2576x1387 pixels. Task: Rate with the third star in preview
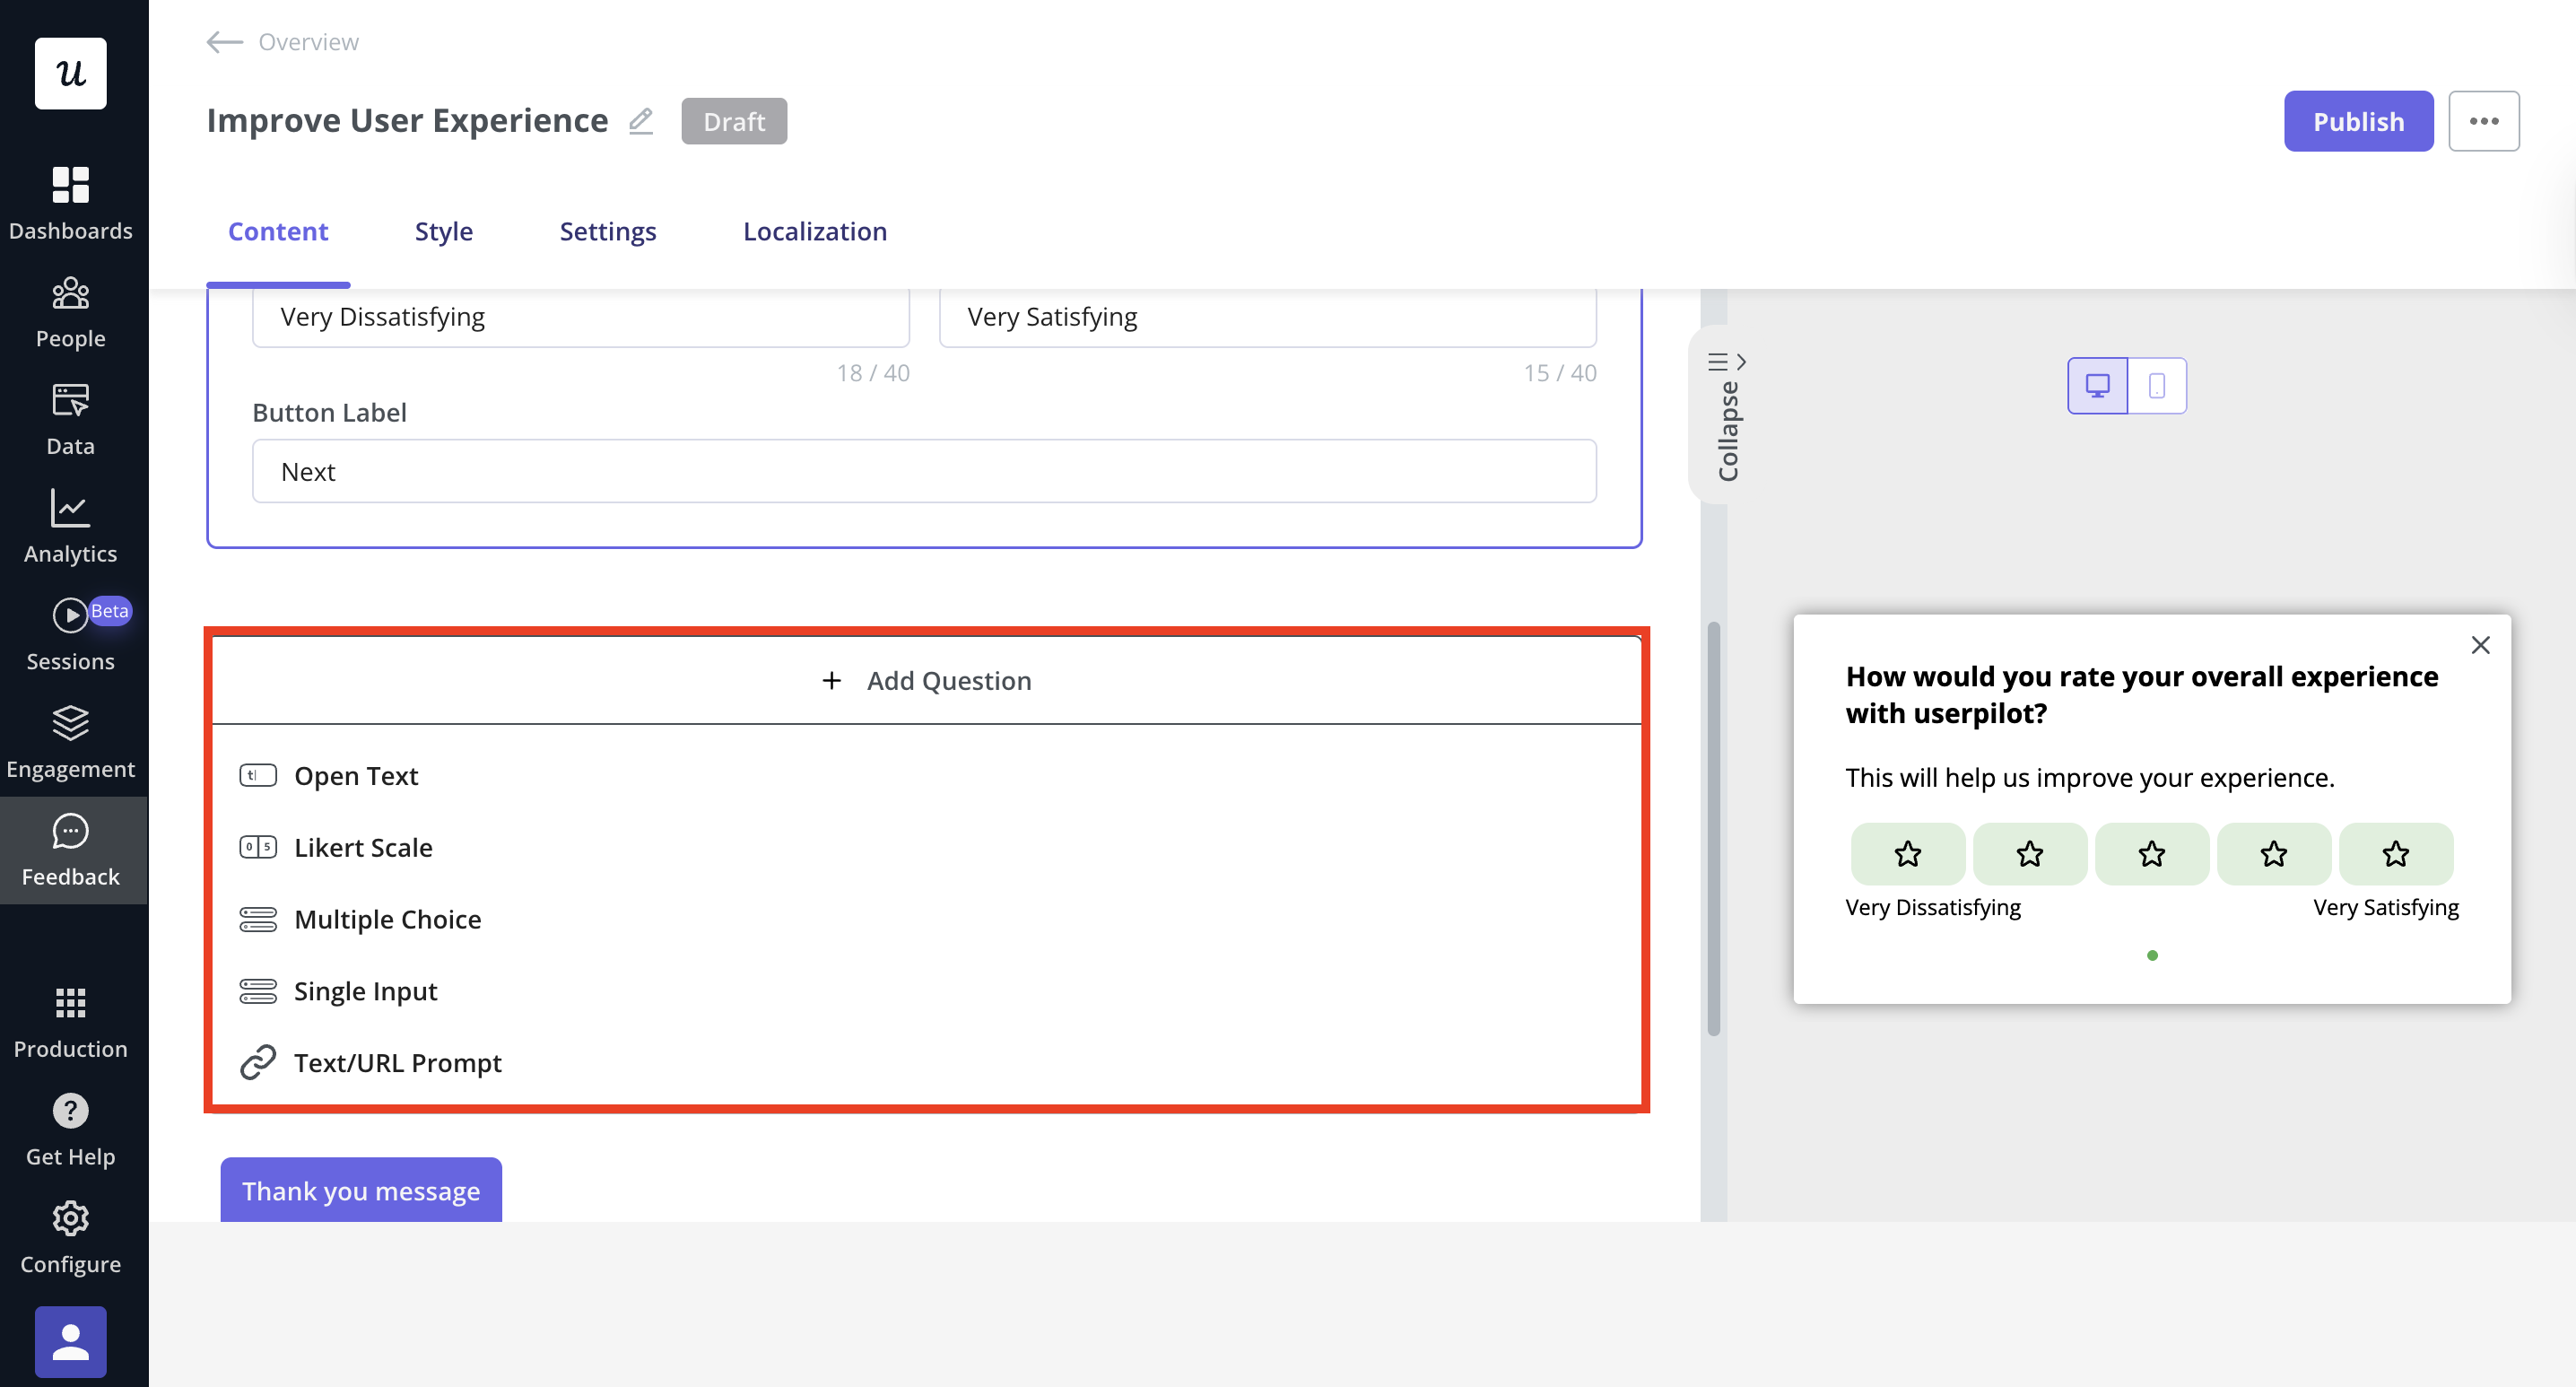[2151, 853]
